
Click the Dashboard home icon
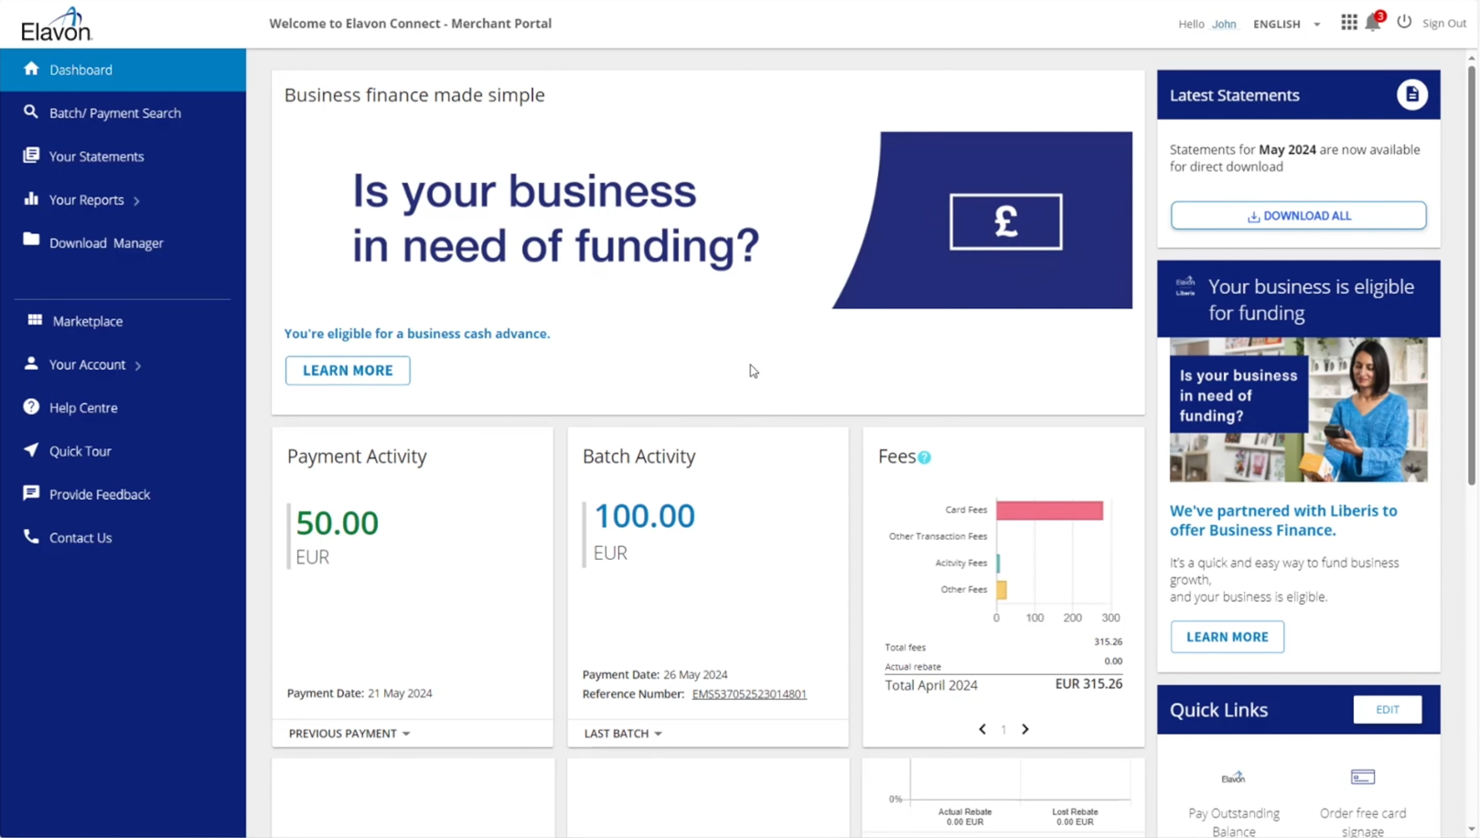31,69
